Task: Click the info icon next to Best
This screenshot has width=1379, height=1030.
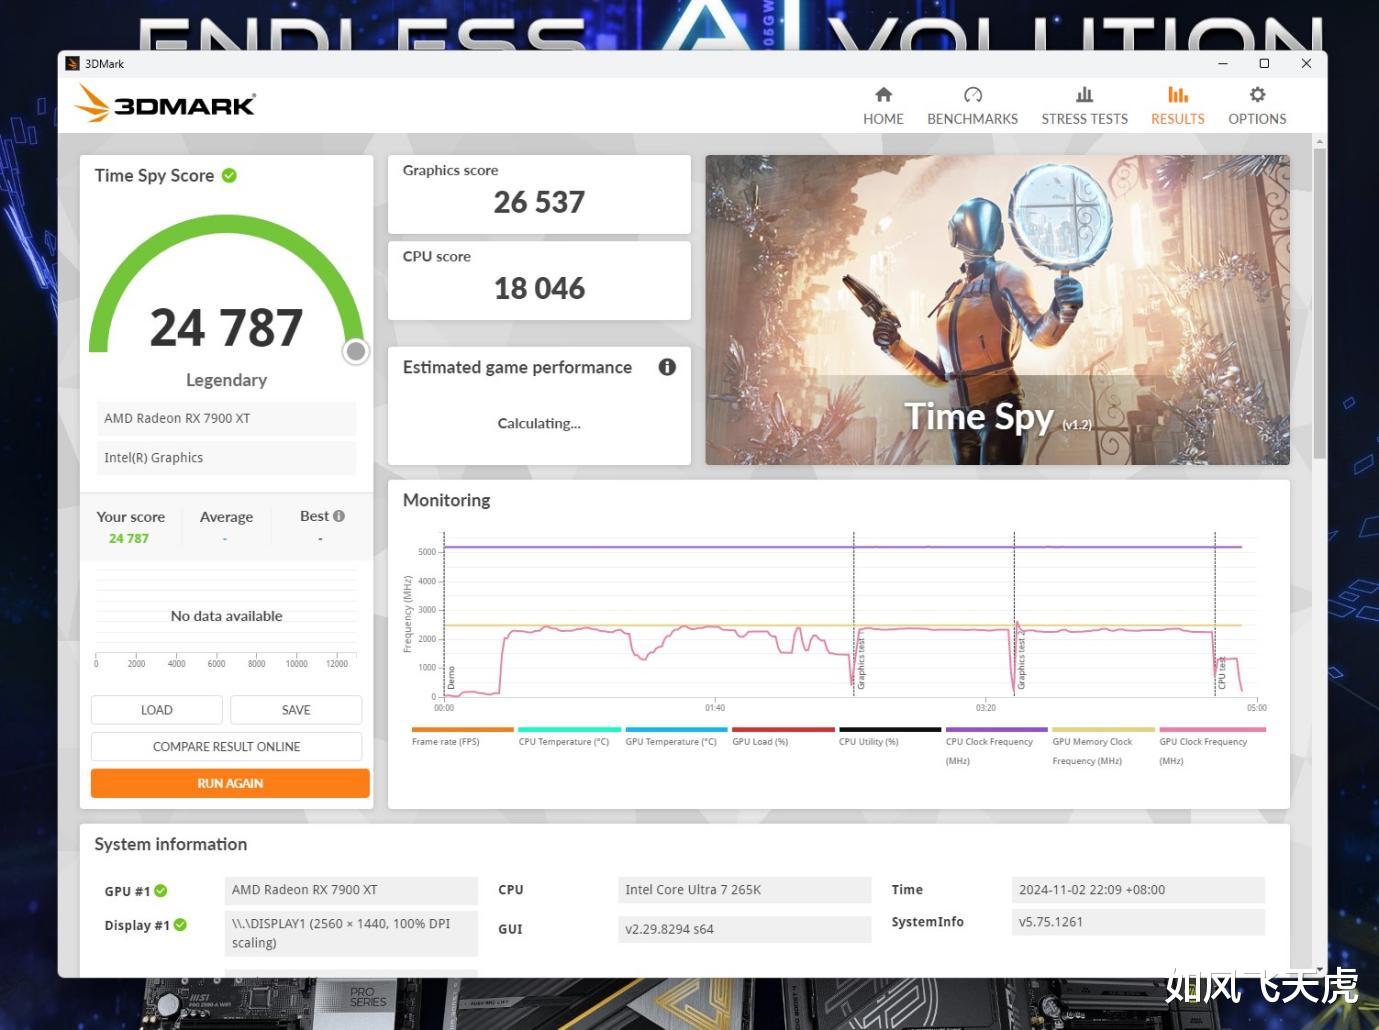Action: [339, 516]
